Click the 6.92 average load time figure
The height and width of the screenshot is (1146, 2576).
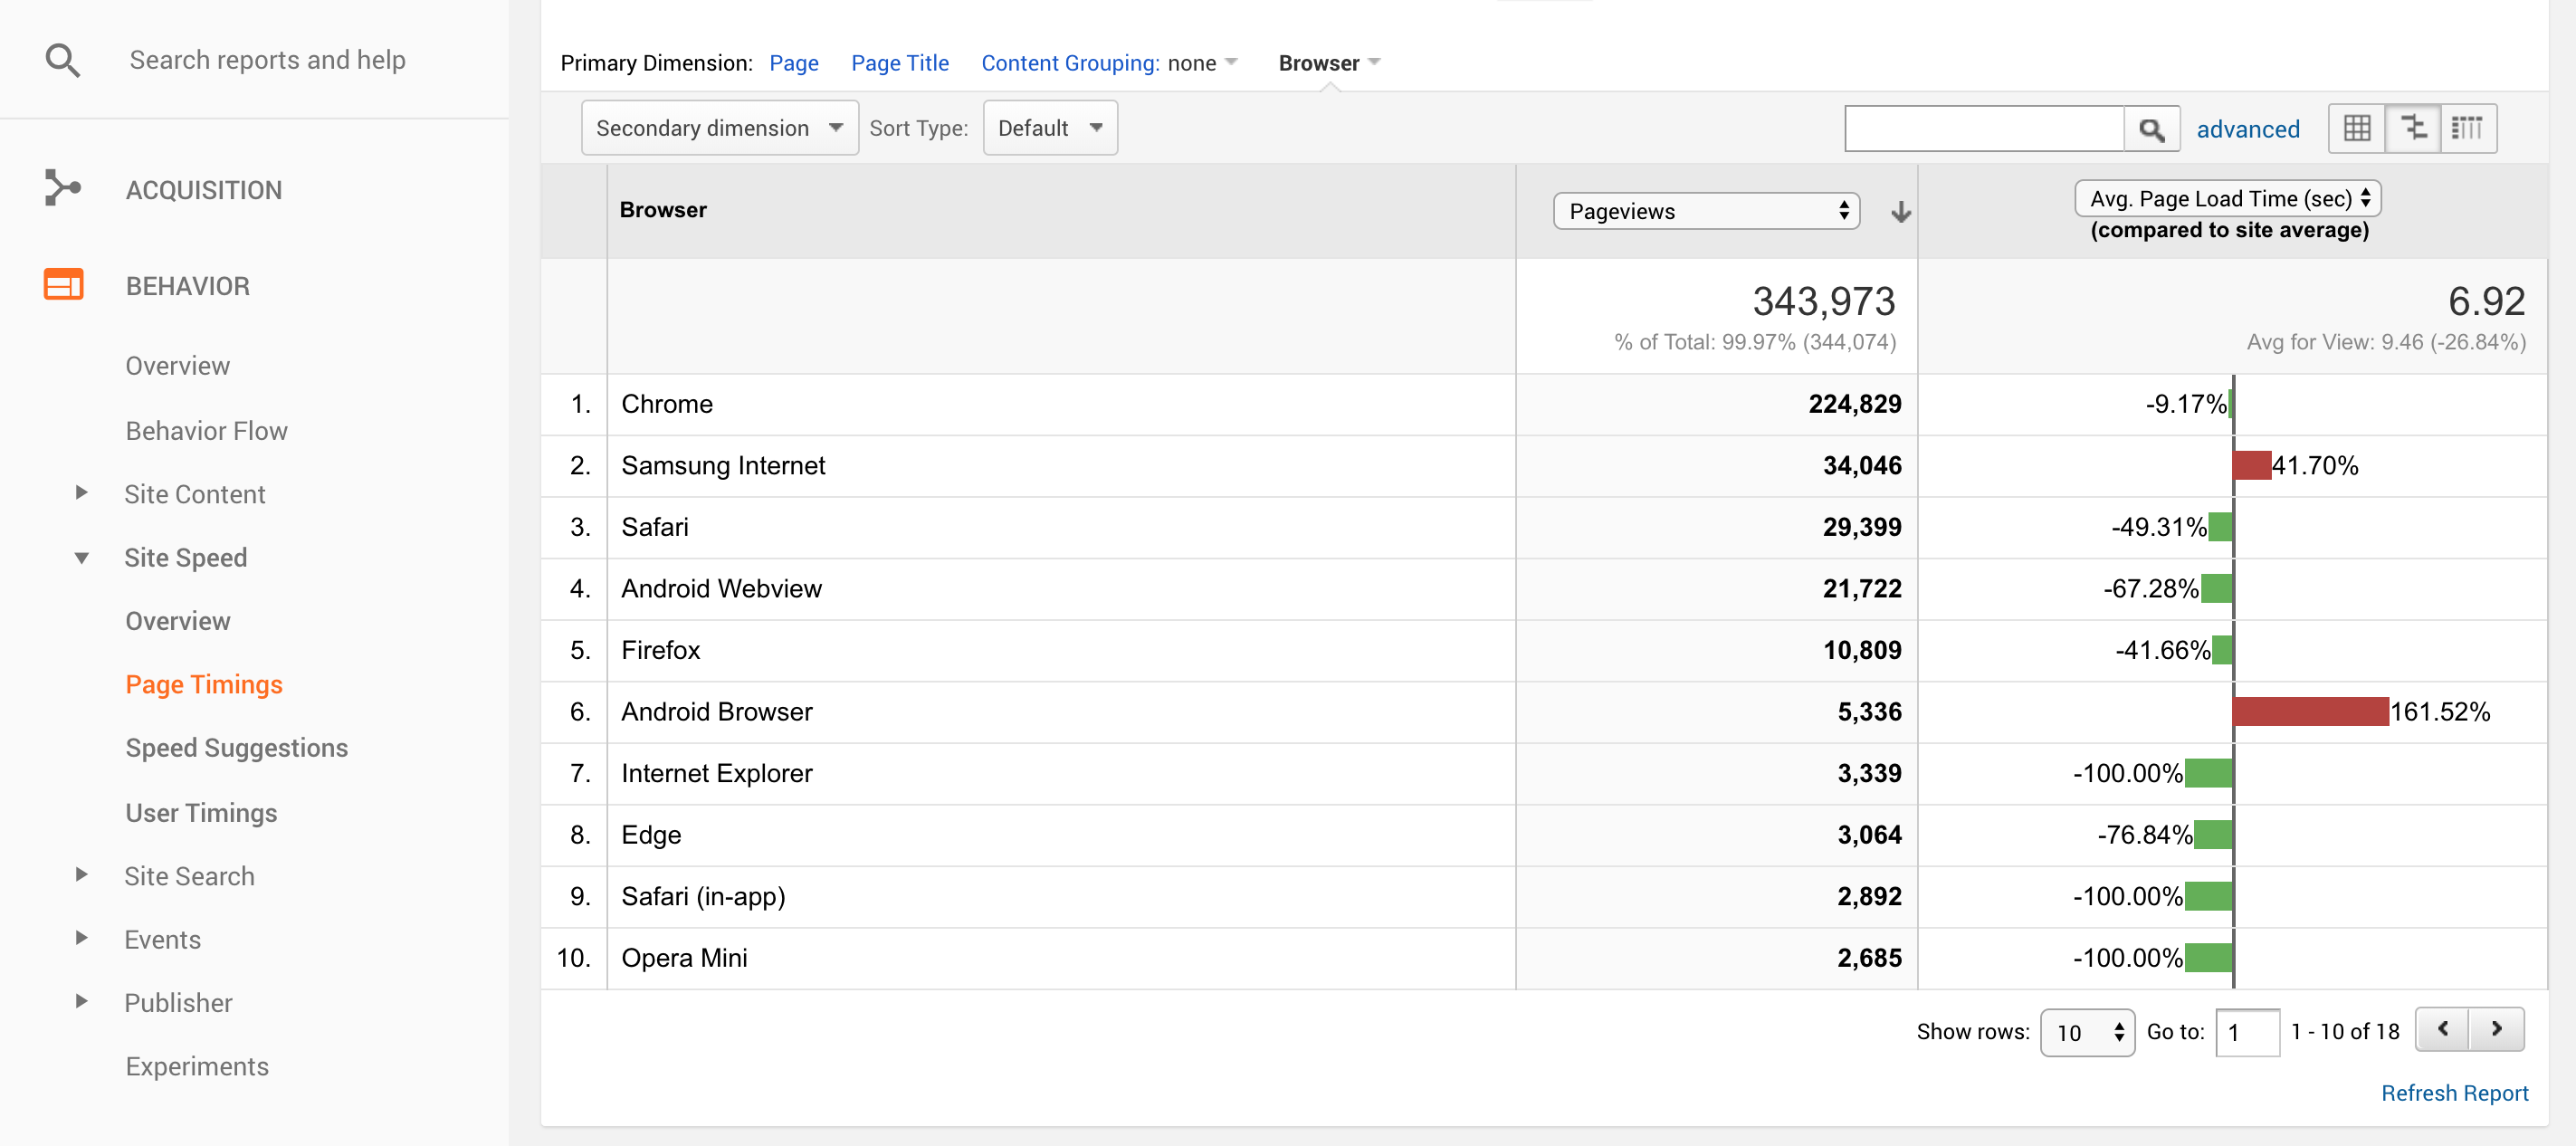(x=2487, y=301)
